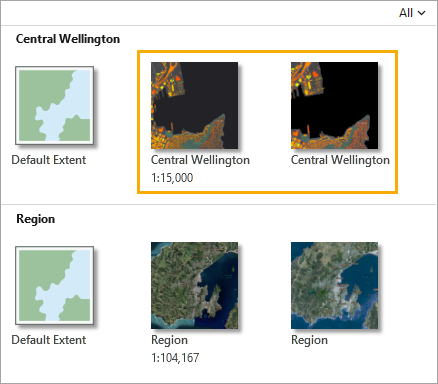Choose Central Wellington bookmark without scale
The height and width of the screenshot is (384, 438).
tap(334, 105)
